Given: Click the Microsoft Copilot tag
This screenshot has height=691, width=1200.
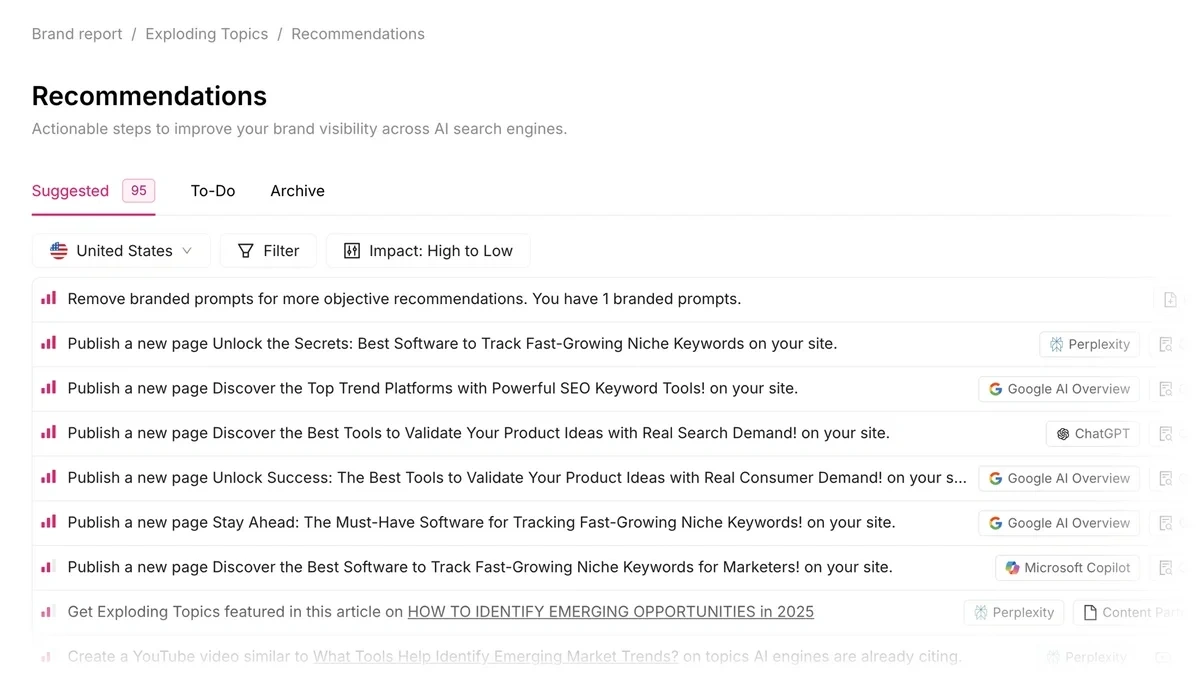Looking at the screenshot, I should pyautogui.click(x=1068, y=568).
